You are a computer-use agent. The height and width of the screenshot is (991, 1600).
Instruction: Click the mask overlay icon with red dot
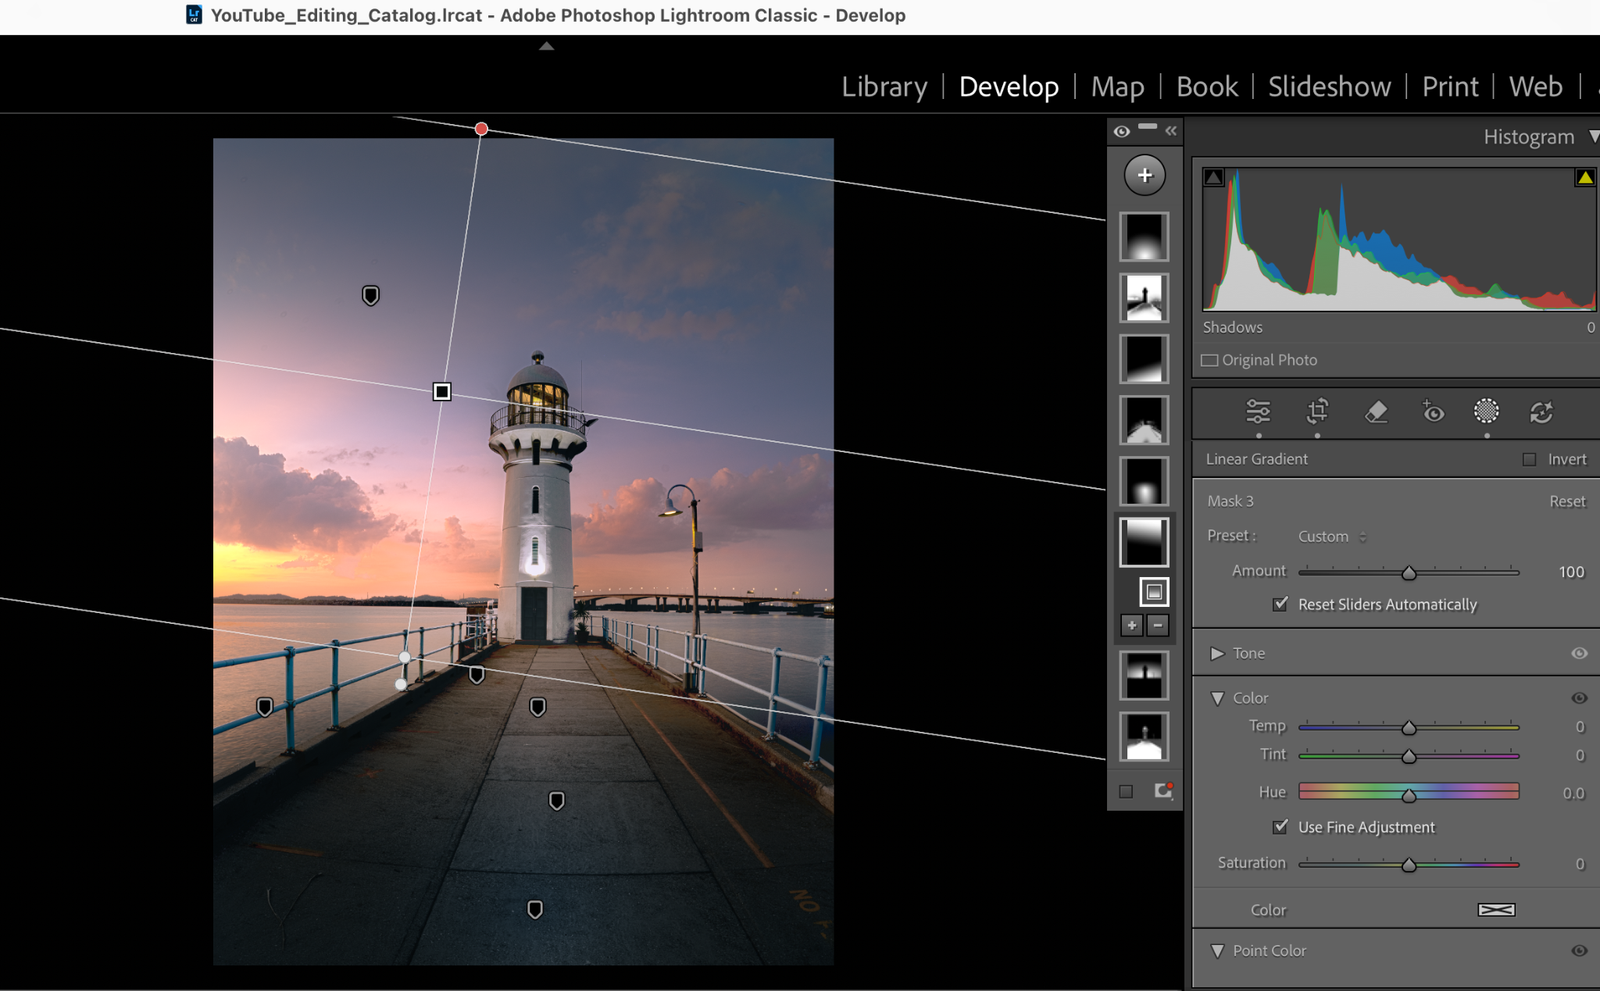pyautogui.click(x=1163, y=791)
